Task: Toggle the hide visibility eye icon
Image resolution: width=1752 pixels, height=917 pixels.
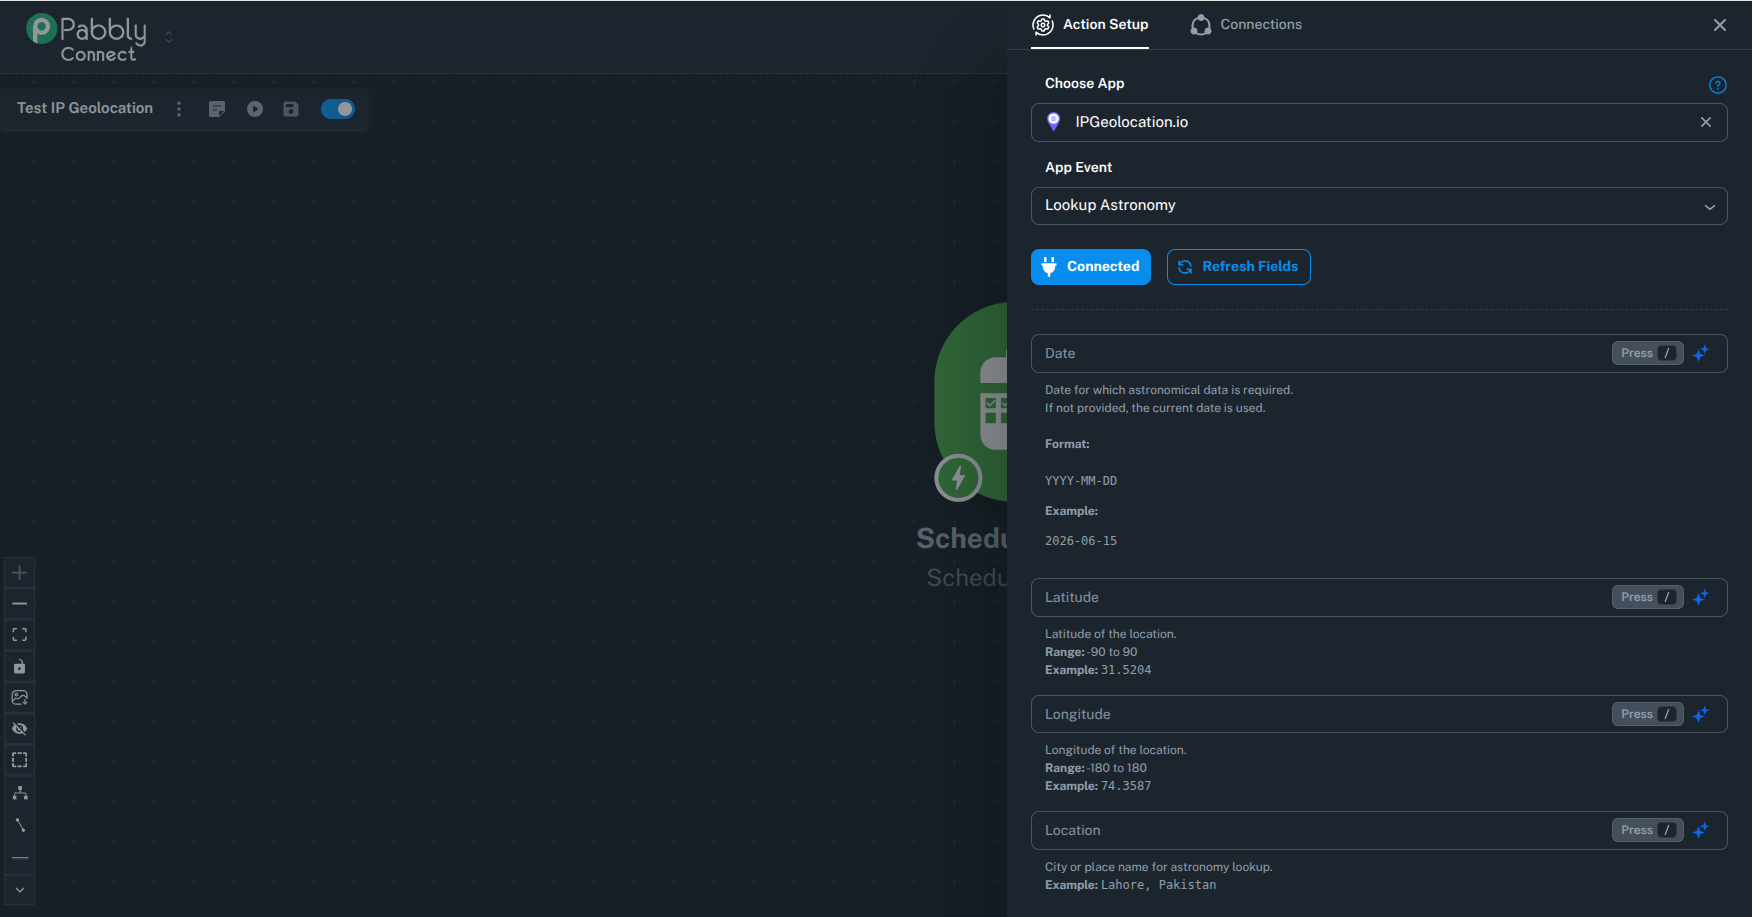Action: 19,729
